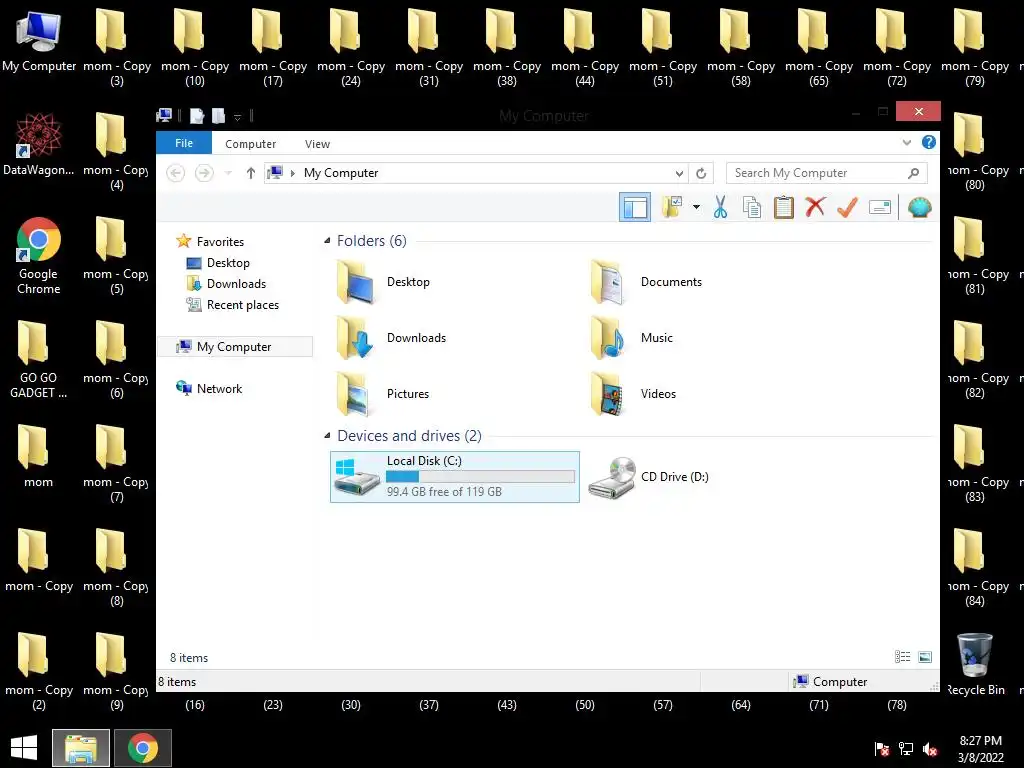Image resolution: width=1024 pixels, height=768 pixels.
Task: Click the Copy icon in the toolbar
Action: (752, 207)
